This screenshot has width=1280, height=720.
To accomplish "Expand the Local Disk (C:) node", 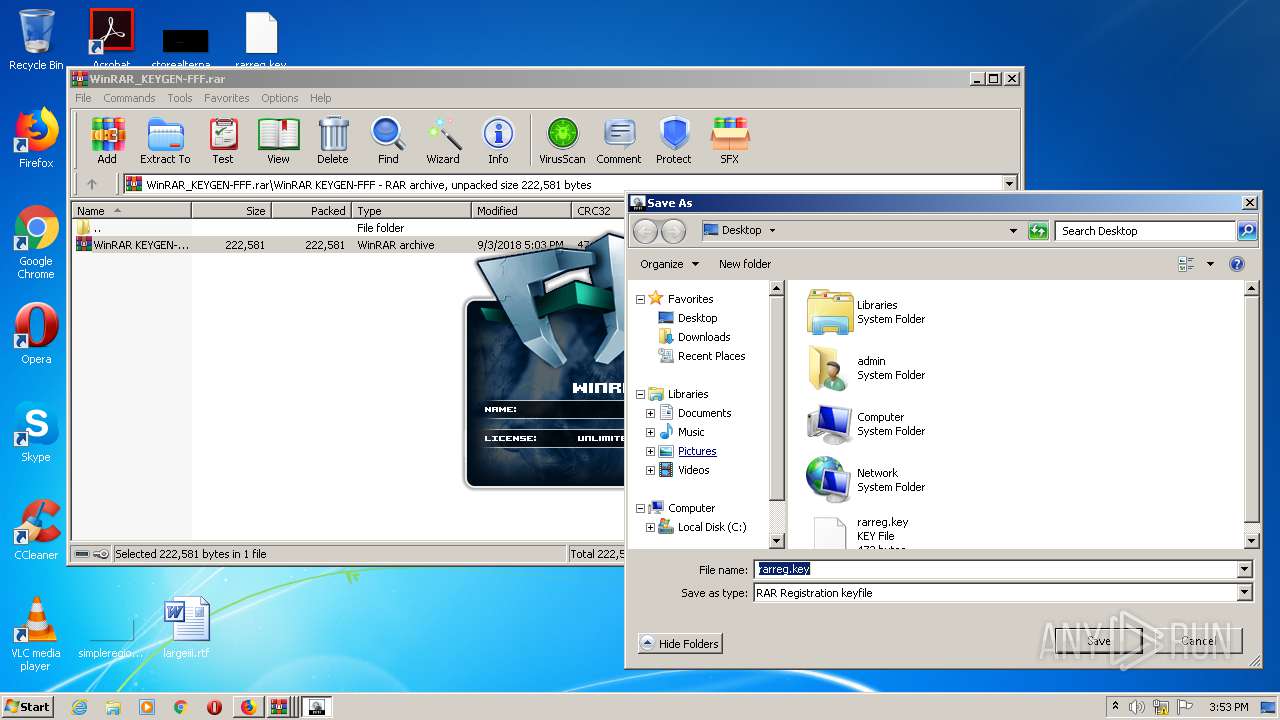I will click(650, 527).
